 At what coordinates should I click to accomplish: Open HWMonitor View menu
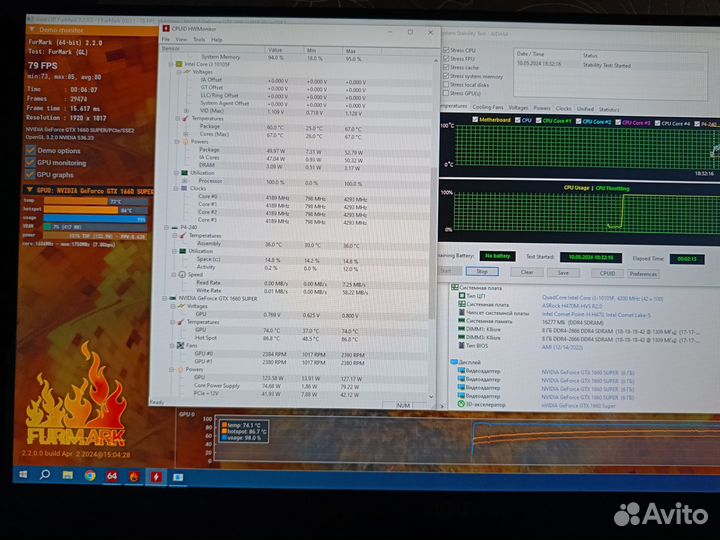(181, 39)
